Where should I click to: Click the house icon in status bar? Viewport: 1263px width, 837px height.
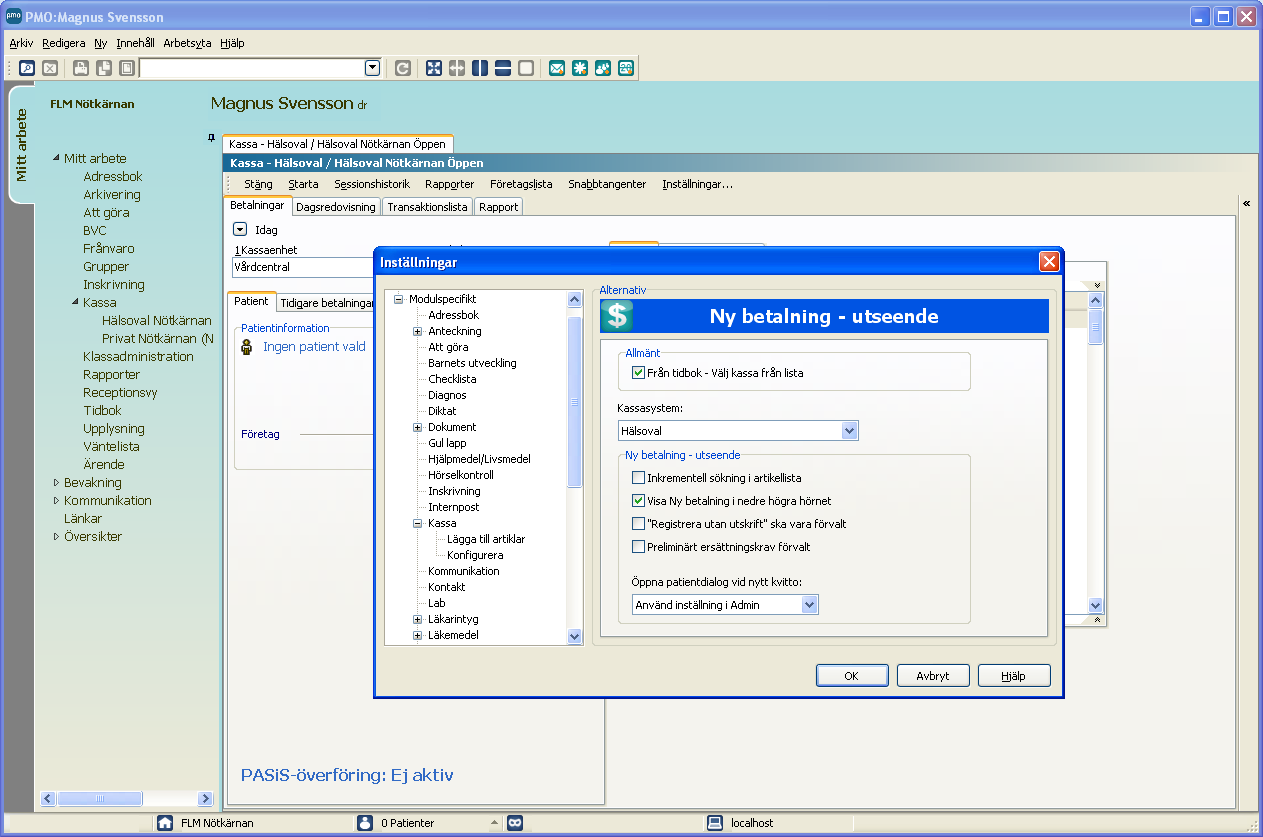tap(165, 823)
